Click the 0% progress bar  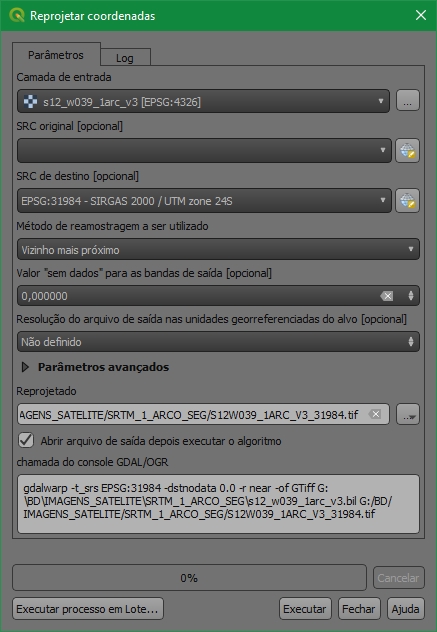pyautogui.click(x=189, y=578)
